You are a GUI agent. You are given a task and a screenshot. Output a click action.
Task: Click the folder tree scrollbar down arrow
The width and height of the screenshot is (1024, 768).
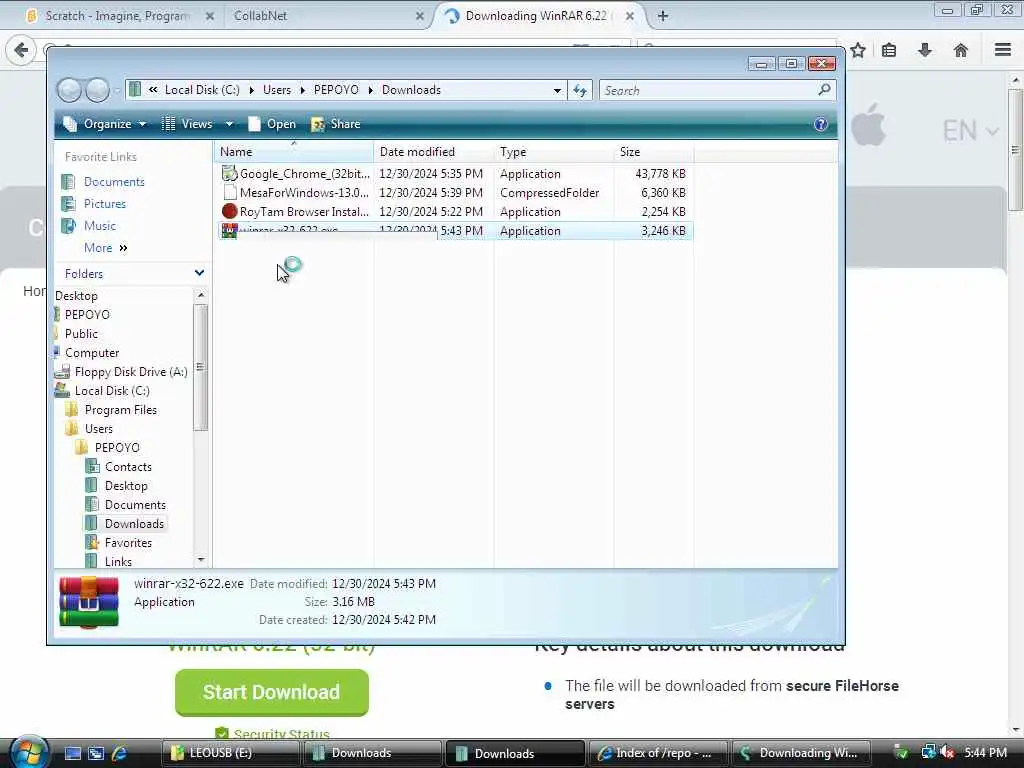(201, 560)
